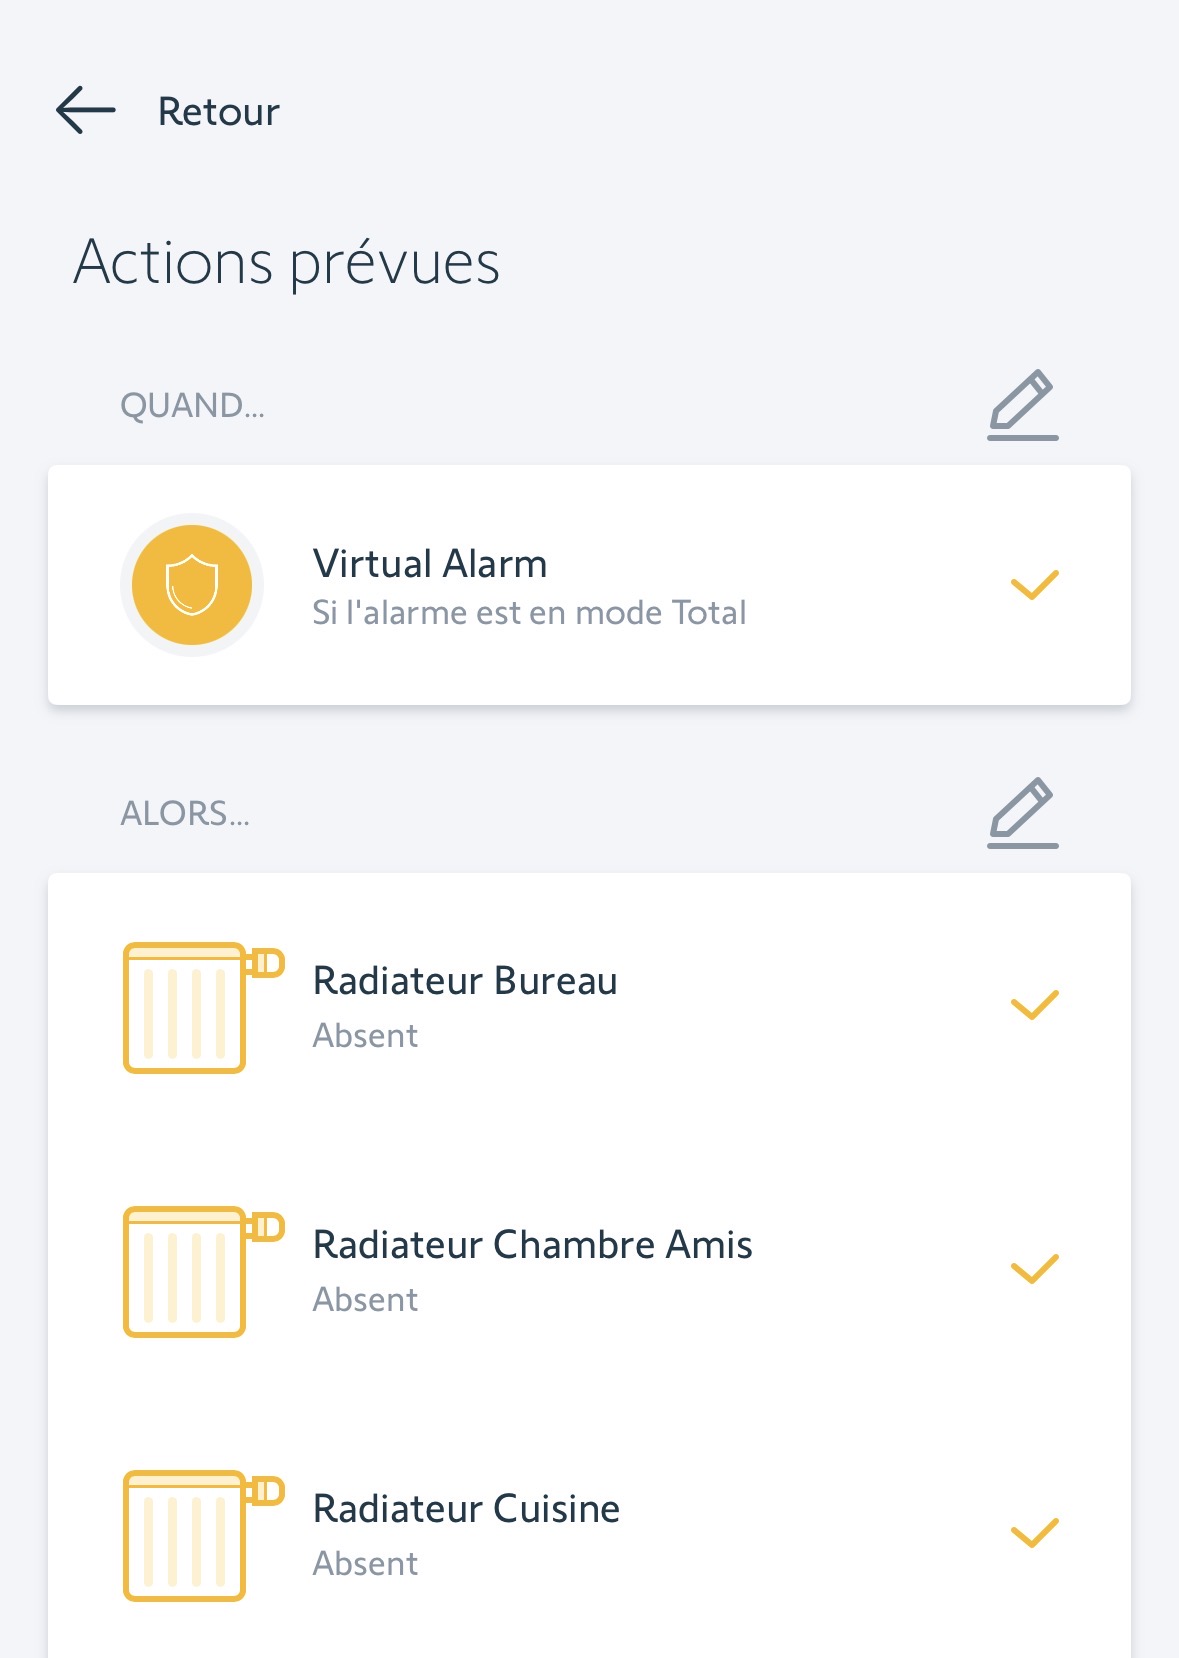
Task: Open the Radiateur Chambre Amis name
Action: pos(532,1245)
